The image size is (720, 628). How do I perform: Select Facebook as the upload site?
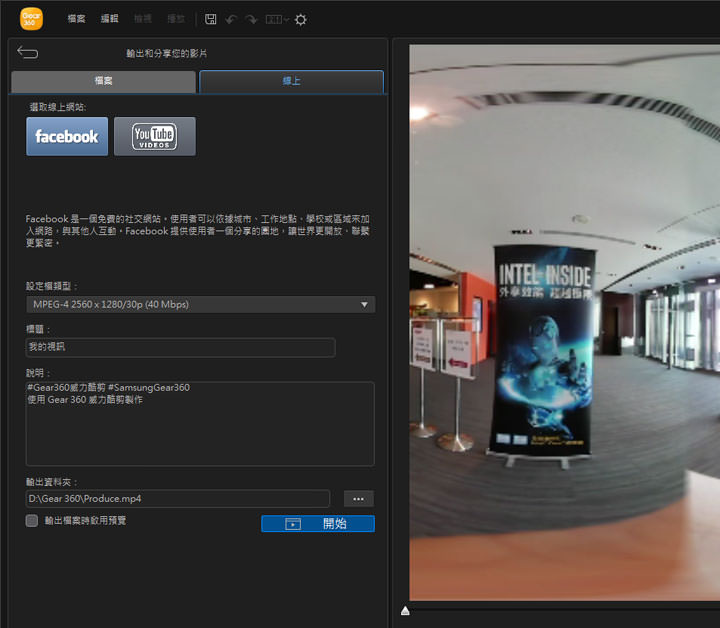[x=67, y=136]
